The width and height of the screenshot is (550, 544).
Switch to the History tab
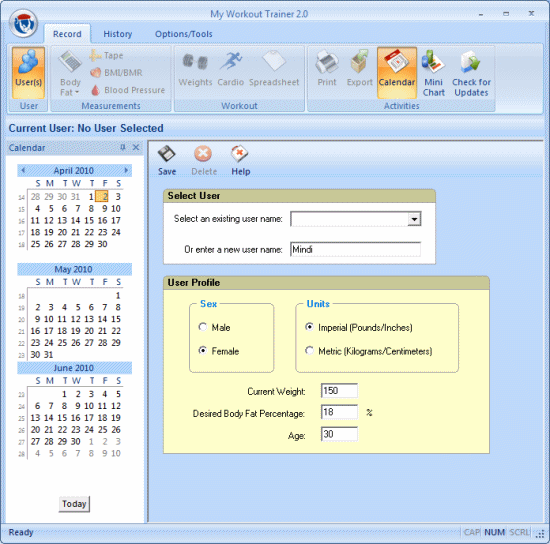tap(118, 34)
